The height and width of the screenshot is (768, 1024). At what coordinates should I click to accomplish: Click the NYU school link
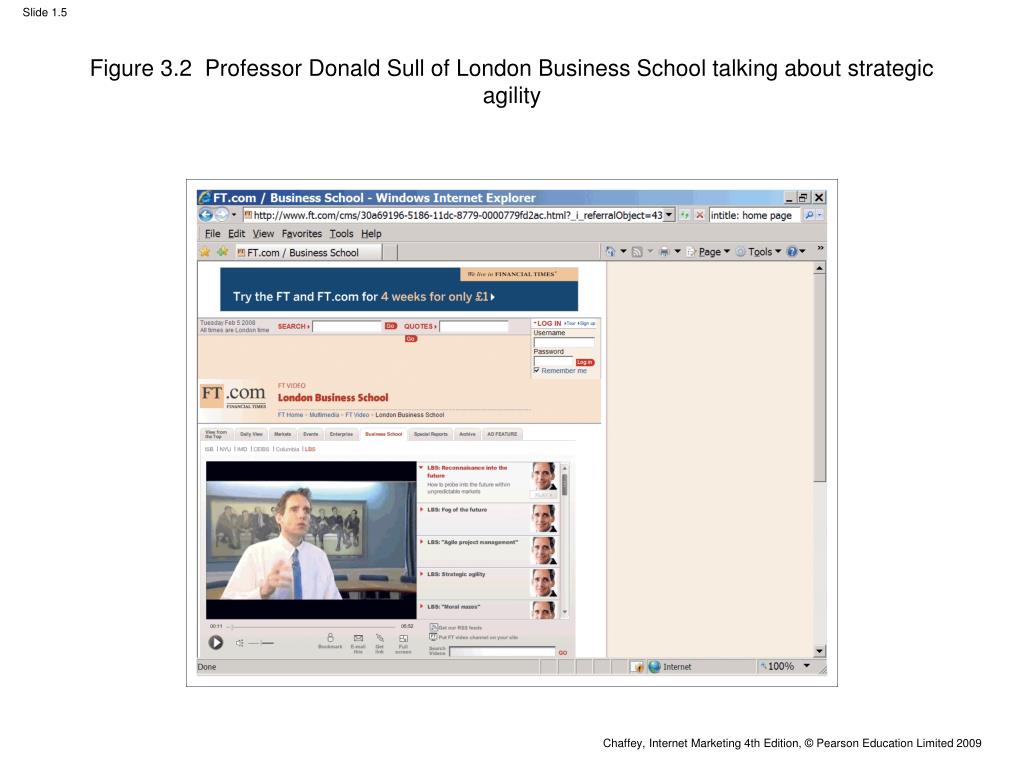coord(225,449)
